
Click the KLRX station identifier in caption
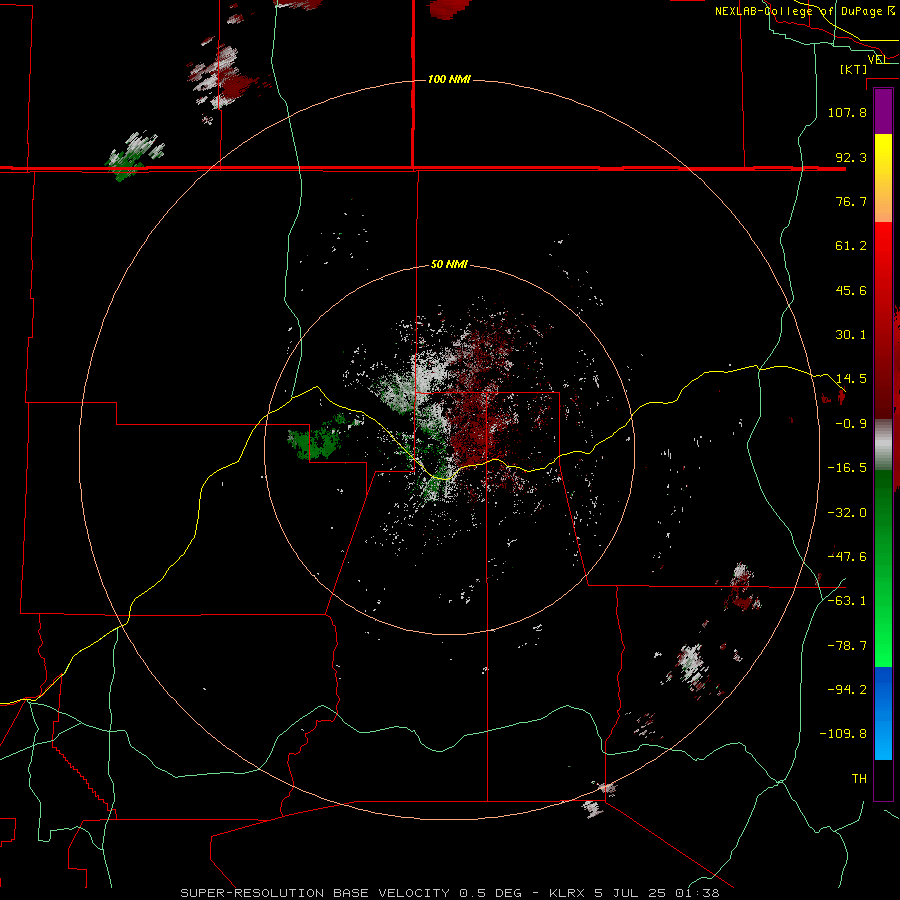click(568, 893)
